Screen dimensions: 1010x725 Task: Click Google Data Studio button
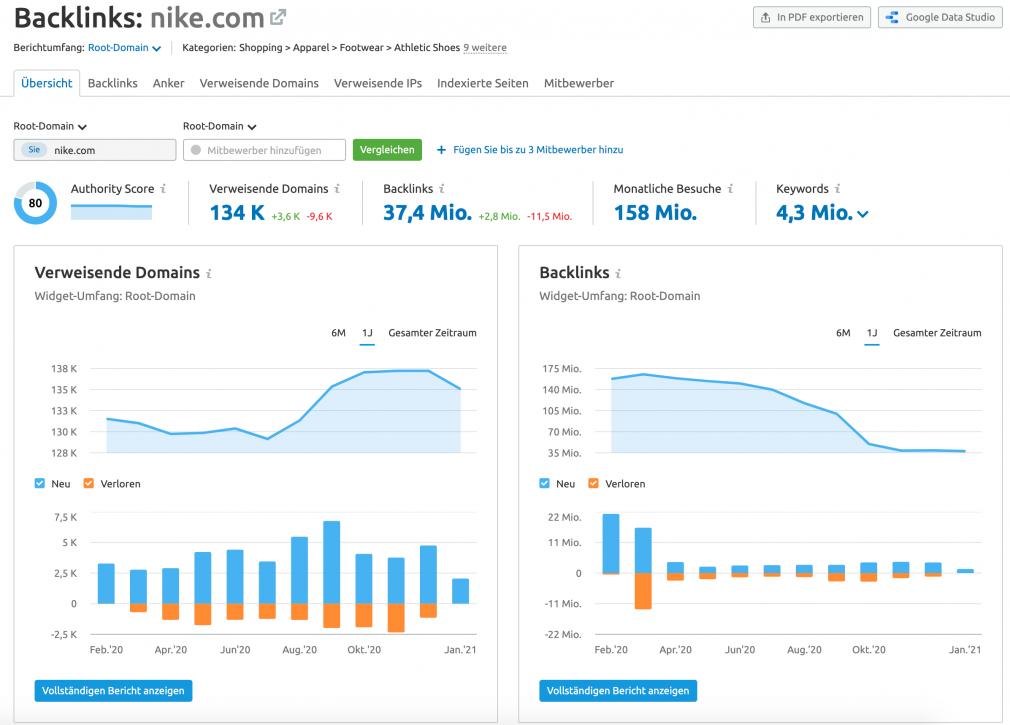coord(940,17)
